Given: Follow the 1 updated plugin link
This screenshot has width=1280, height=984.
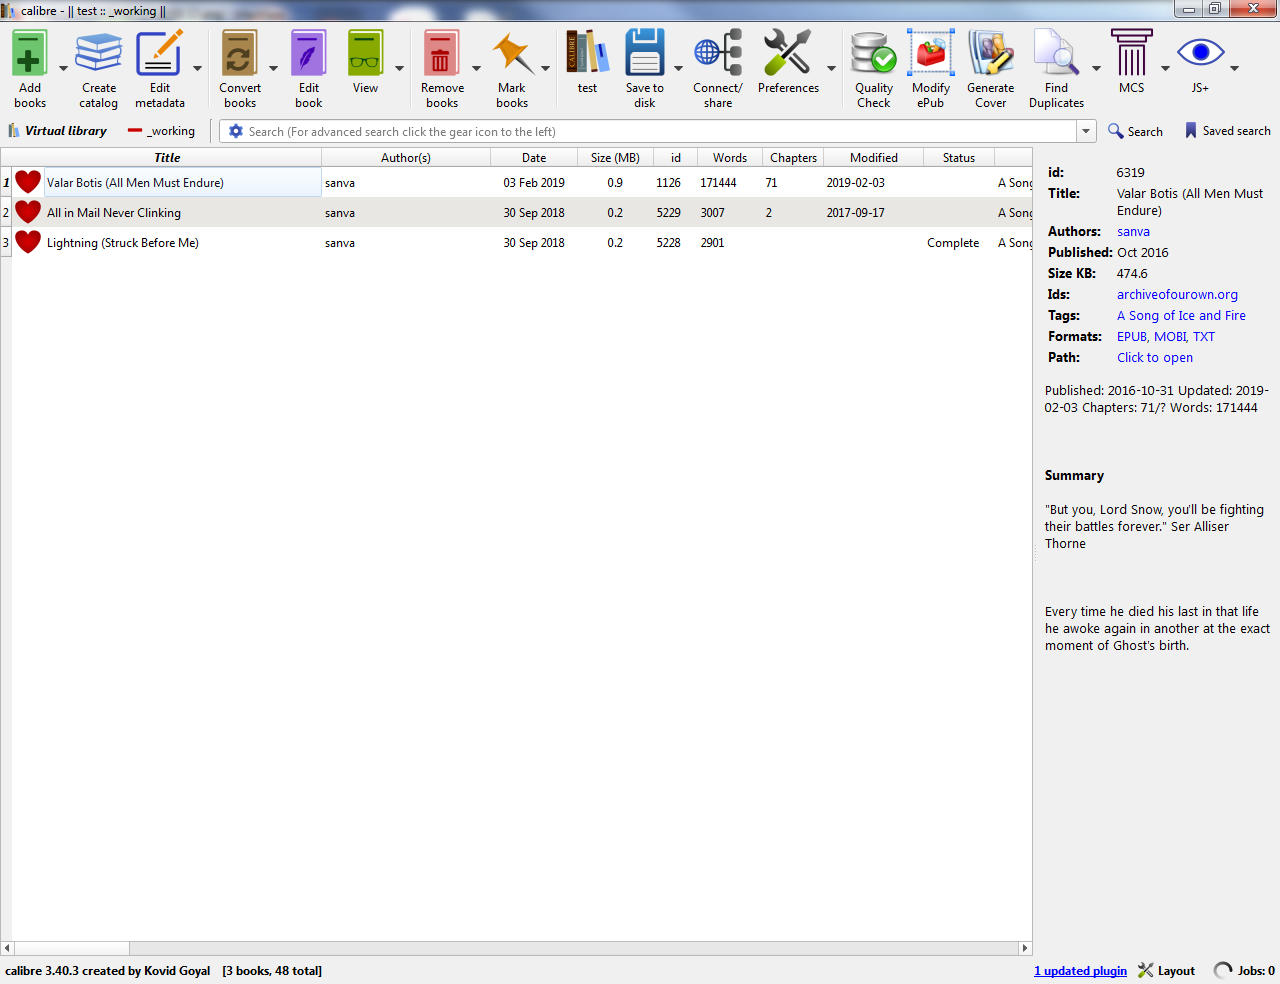Looking at the screenshot, I should pyautogui.click(x=1080, y=970).
